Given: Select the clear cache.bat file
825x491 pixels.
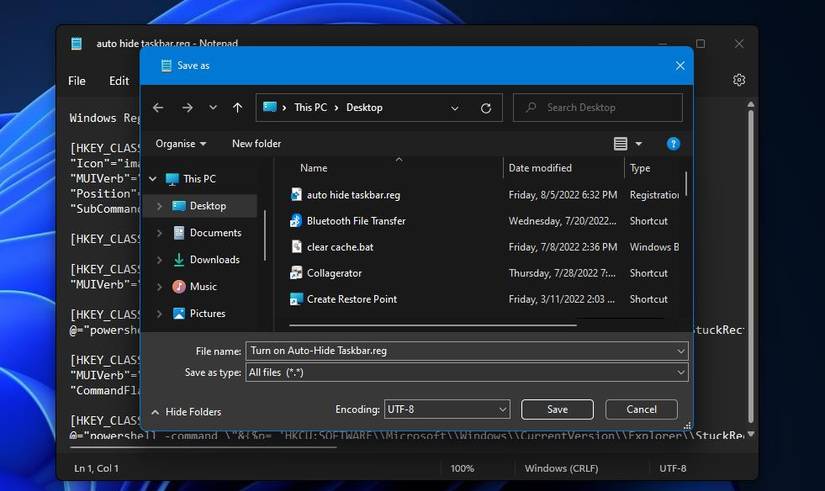Looking at the screenshot, I should pos(340,247).
